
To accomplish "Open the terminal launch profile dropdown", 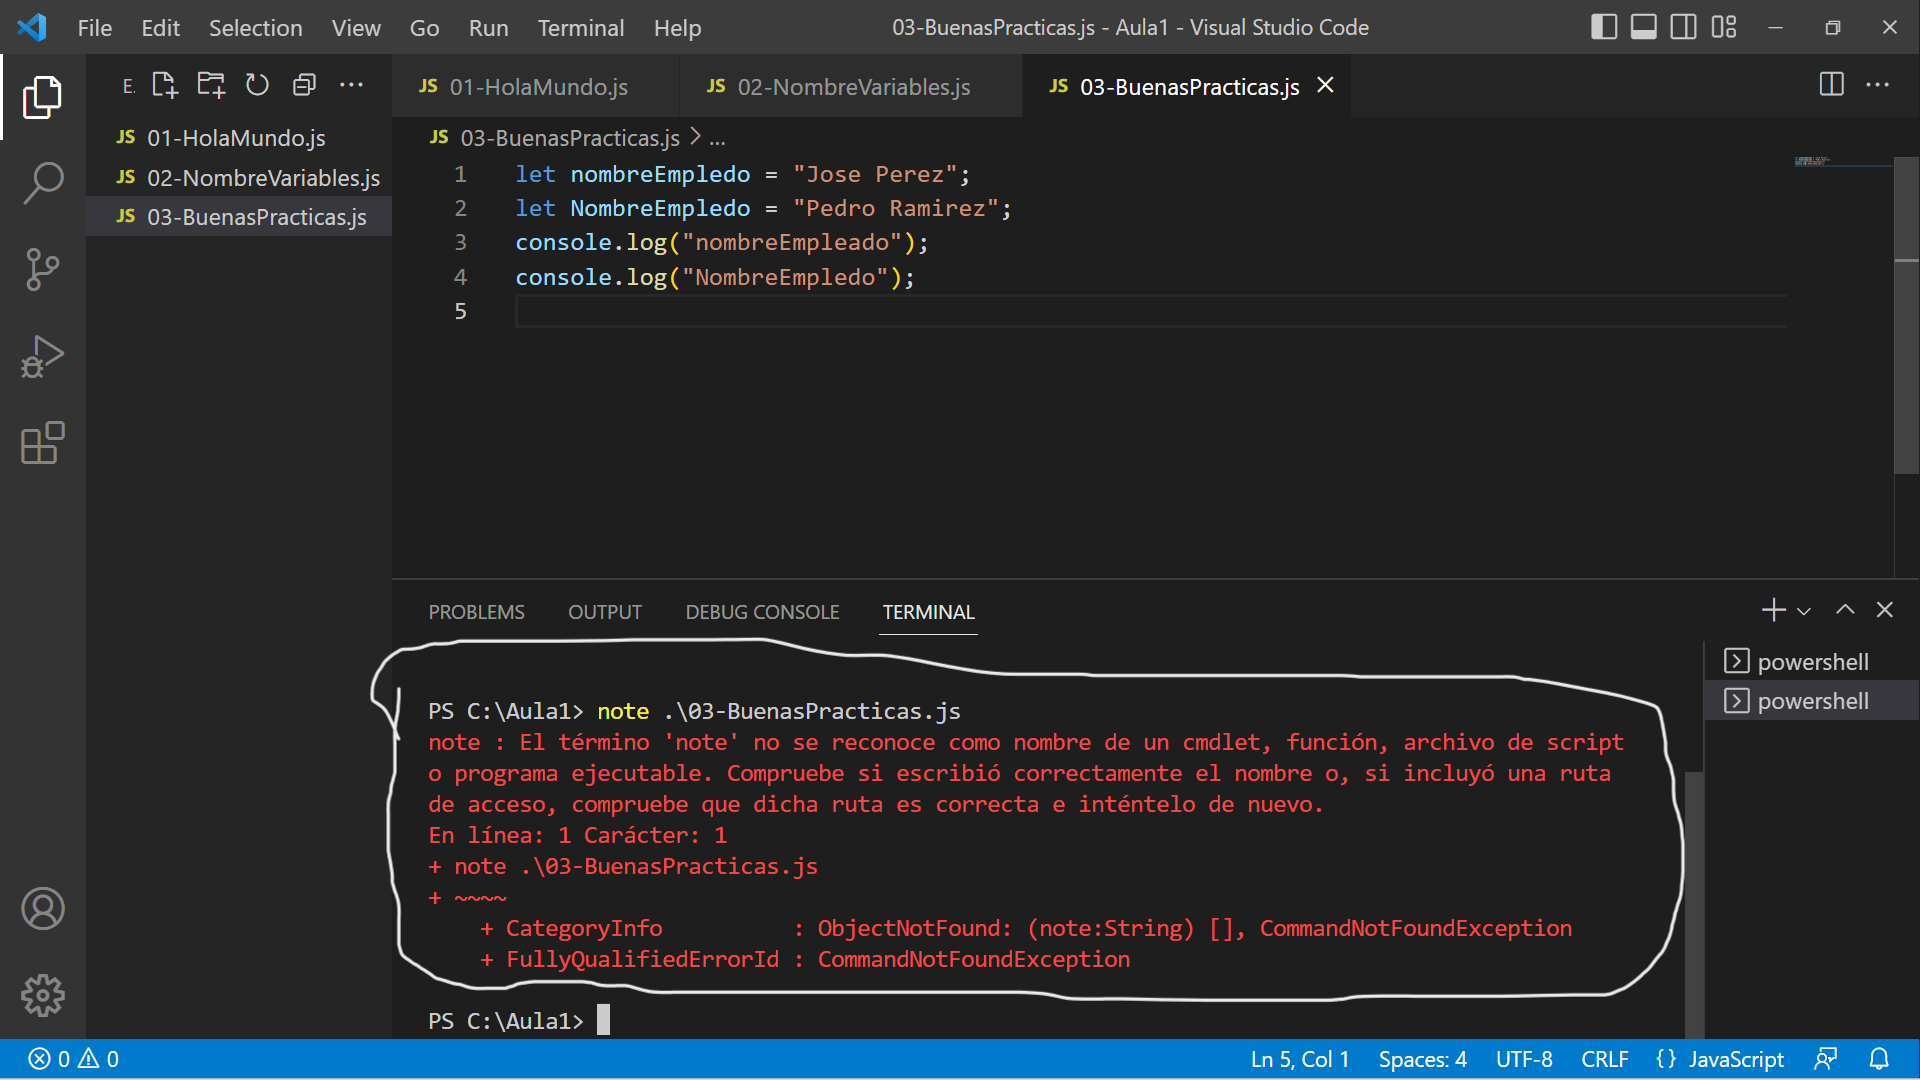I will [1804, 611].
